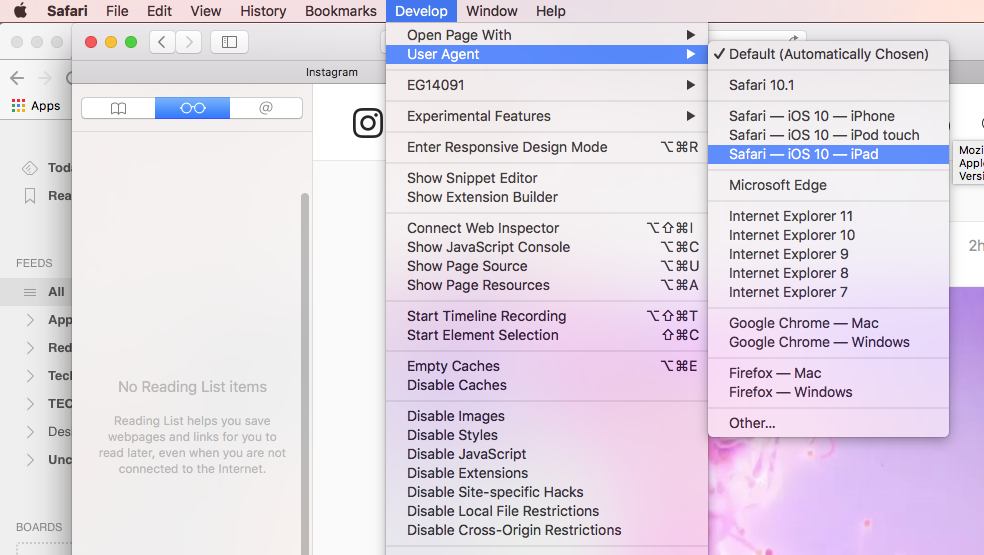The width and height of the screenshot is (984, 555).
Task: Select Google Chrome — Mac user agent
Action: pyautogui.click(x=828, y=323)
